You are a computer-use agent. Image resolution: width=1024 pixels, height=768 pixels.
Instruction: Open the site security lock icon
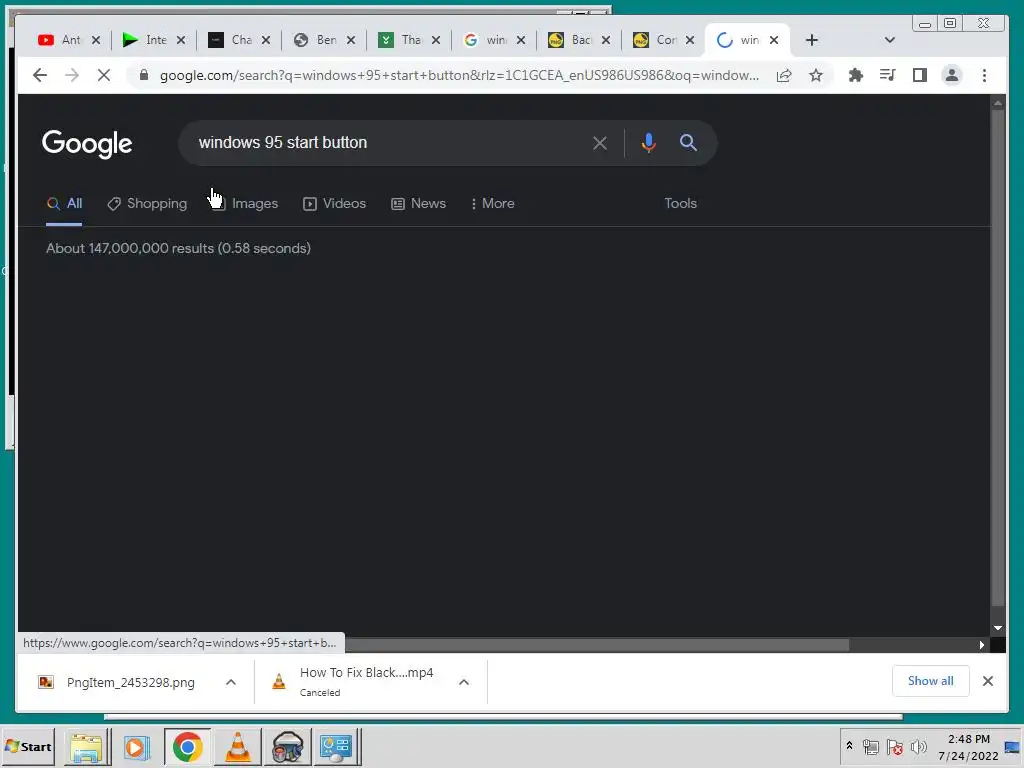coord(144,75)
